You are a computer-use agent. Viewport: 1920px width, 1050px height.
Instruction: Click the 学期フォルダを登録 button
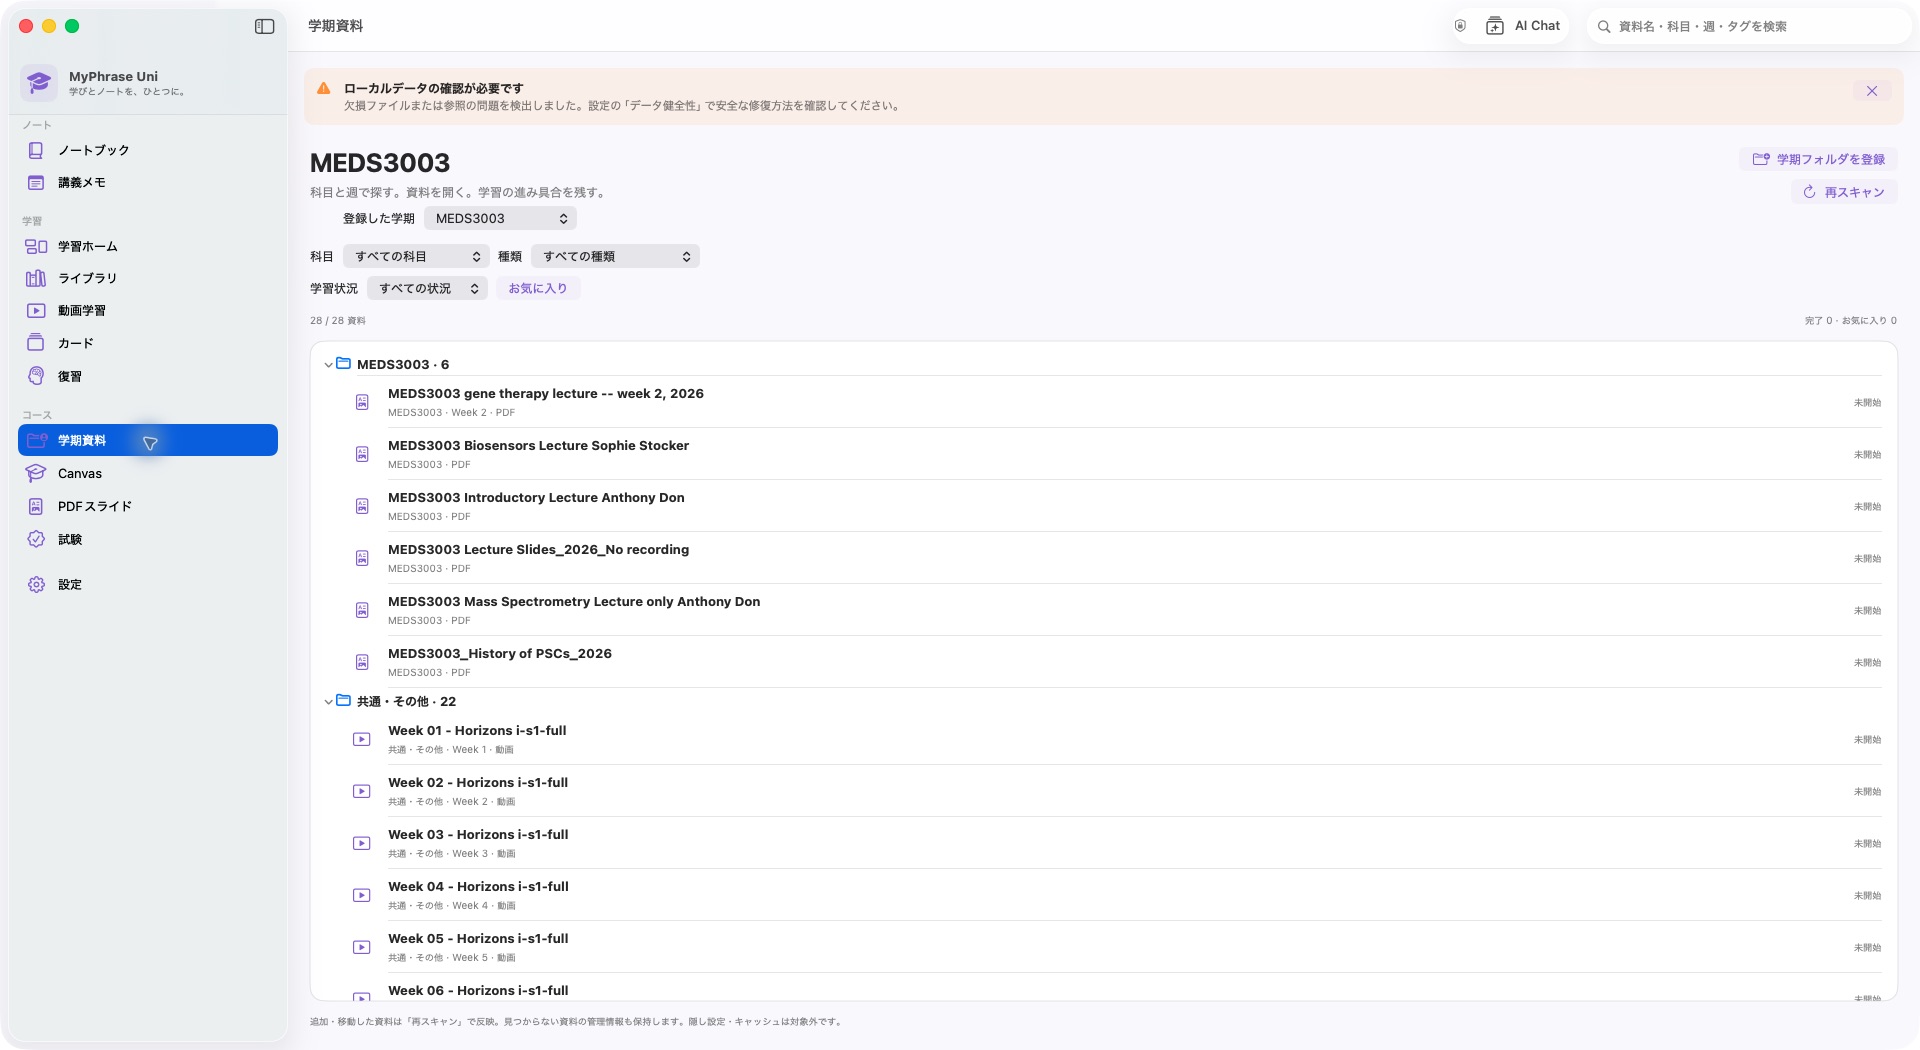click(1818, 159)
